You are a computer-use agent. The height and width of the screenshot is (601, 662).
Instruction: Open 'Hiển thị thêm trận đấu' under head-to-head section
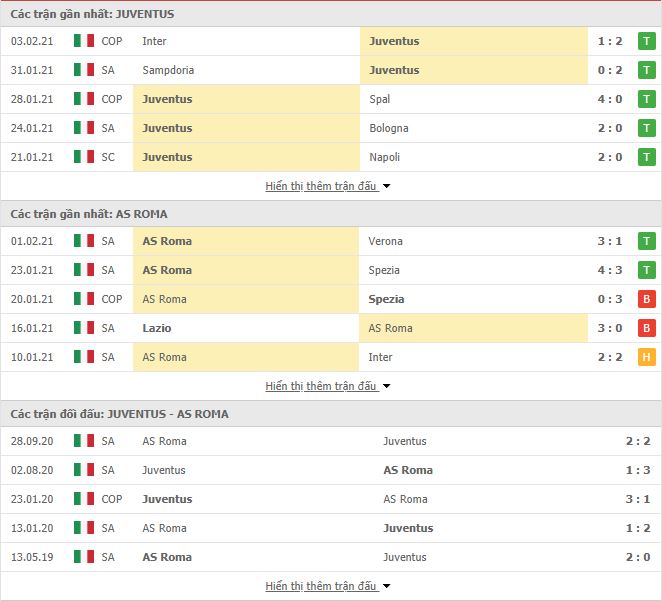[x=321, y=586]
